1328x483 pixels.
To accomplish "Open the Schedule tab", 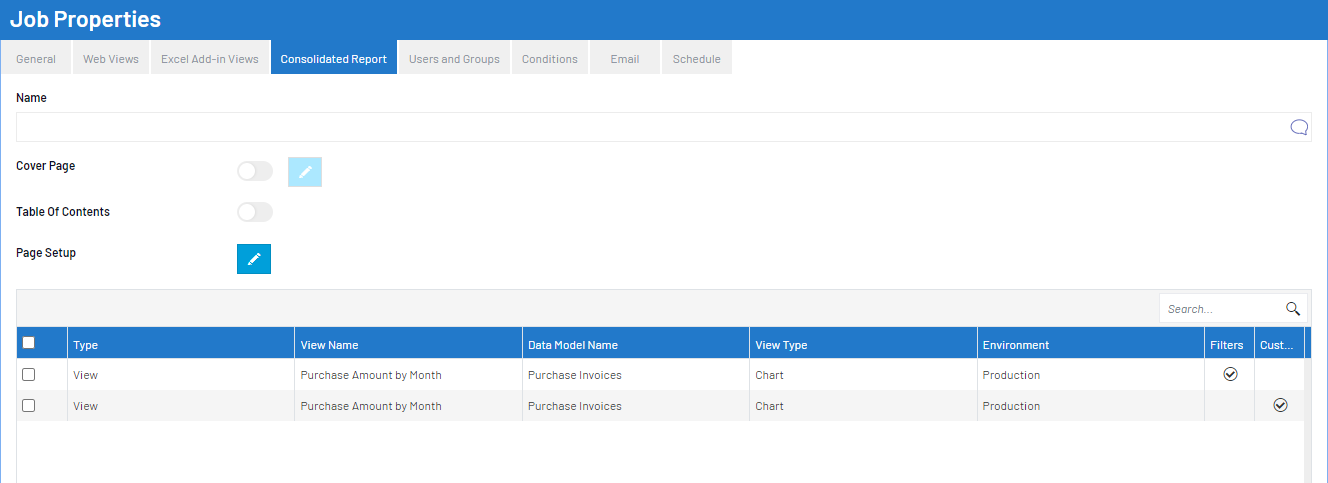I will 696,59.
